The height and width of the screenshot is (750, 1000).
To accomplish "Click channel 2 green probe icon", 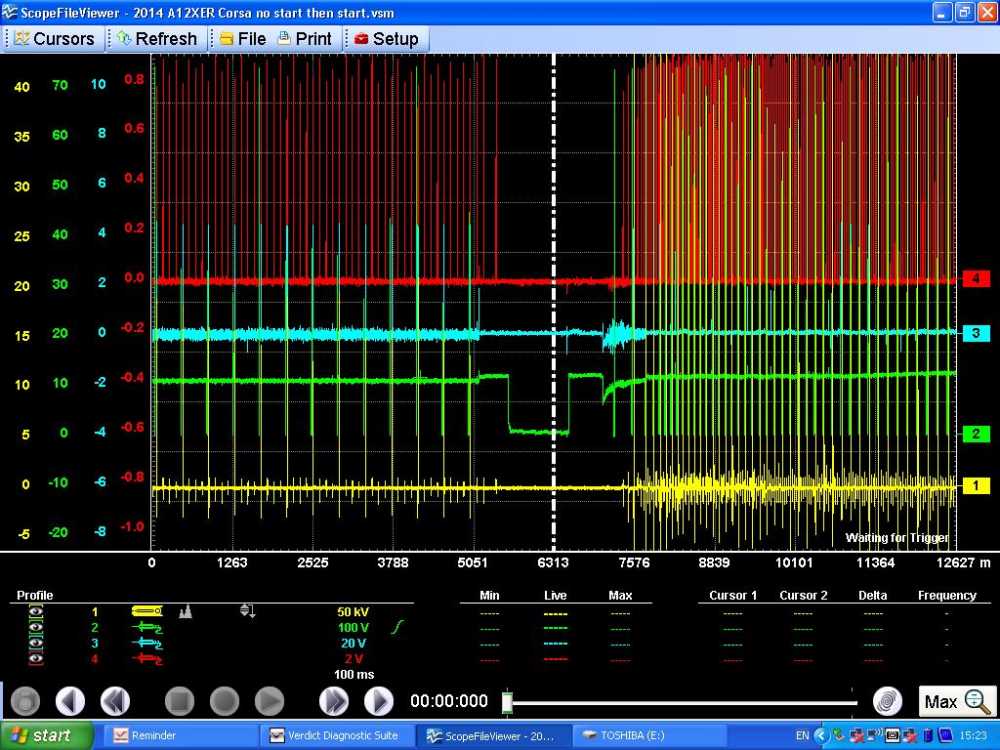I will pos(147,627).
